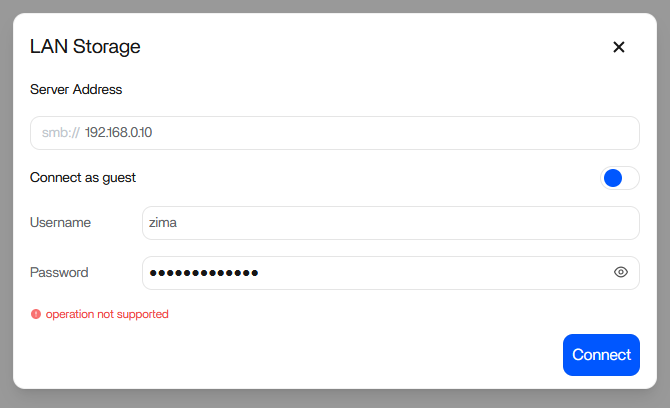Image resolution: width=670 pixels, height=408 pixels.
Task: Select the Password input field
Action: pyautogui.click(x=380, y=273)
